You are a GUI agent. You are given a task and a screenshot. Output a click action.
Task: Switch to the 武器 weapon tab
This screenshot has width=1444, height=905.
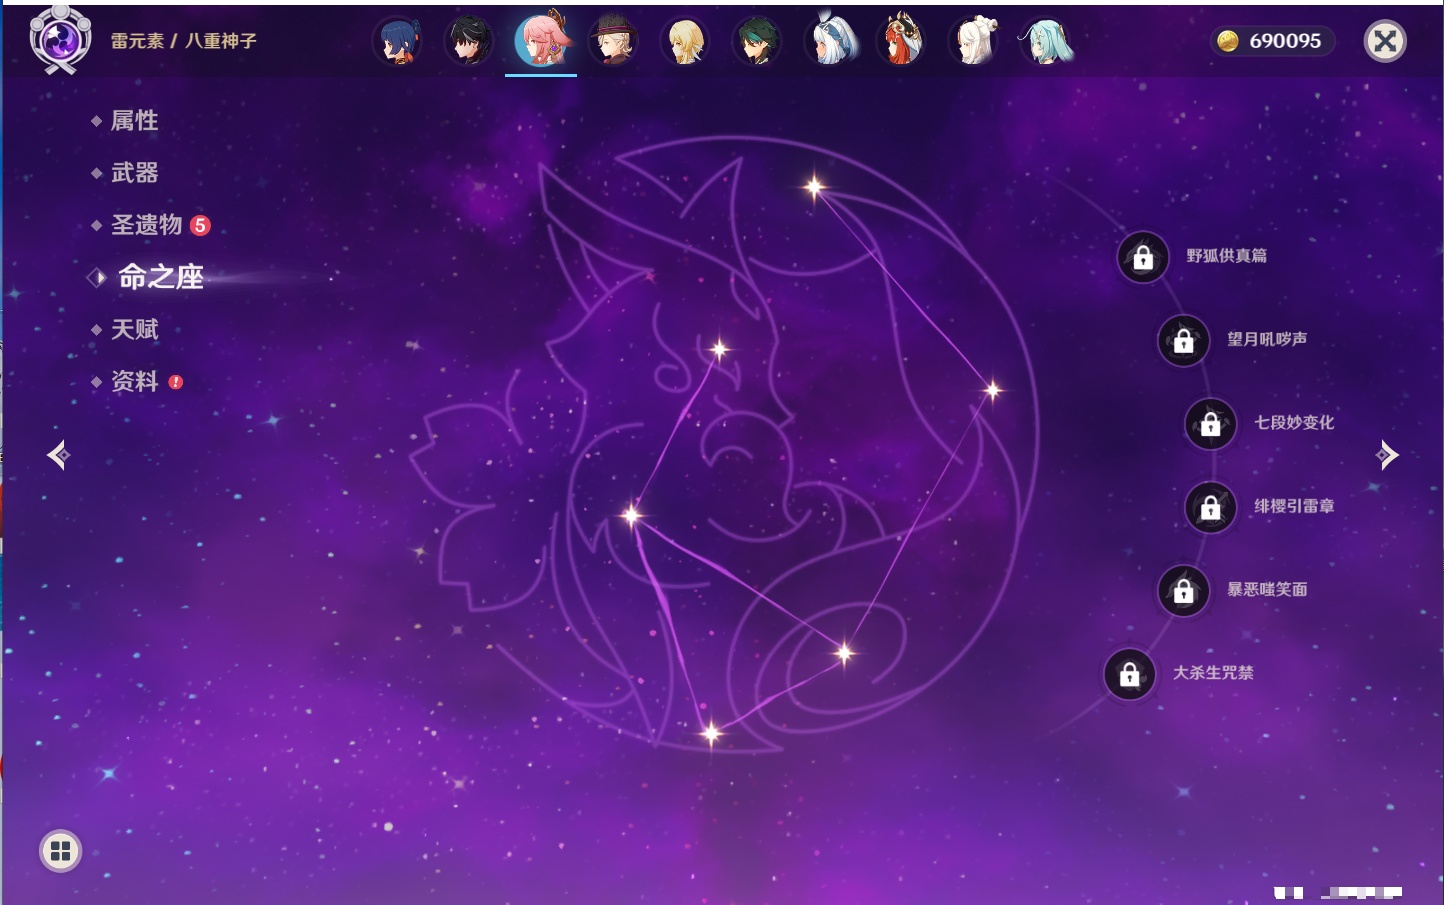[x=134, y=173]
